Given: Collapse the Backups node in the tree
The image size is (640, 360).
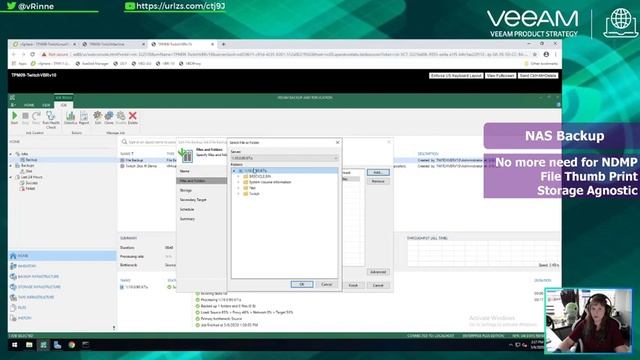Looking at the screenshot, I should click(11, 166).
